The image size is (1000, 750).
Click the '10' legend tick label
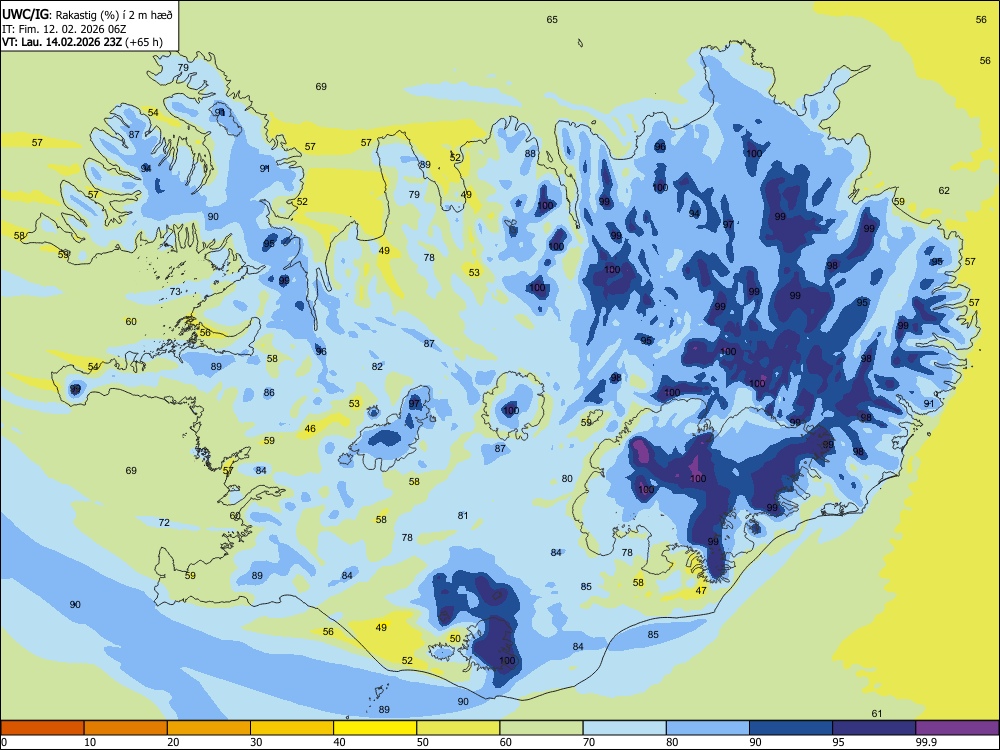(x=90, y=742)
